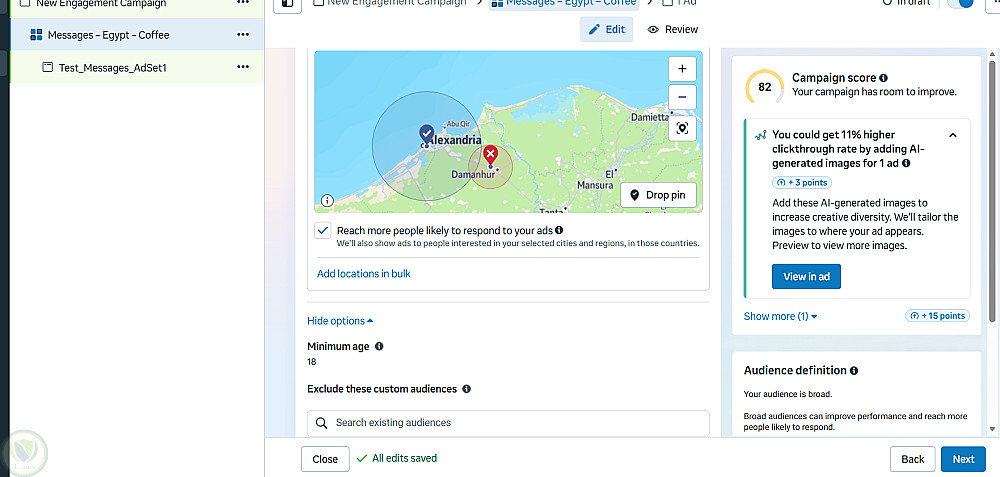Screen dimensions: 1000x477
Task: Click the map info icon
Action: click(327, 201)
